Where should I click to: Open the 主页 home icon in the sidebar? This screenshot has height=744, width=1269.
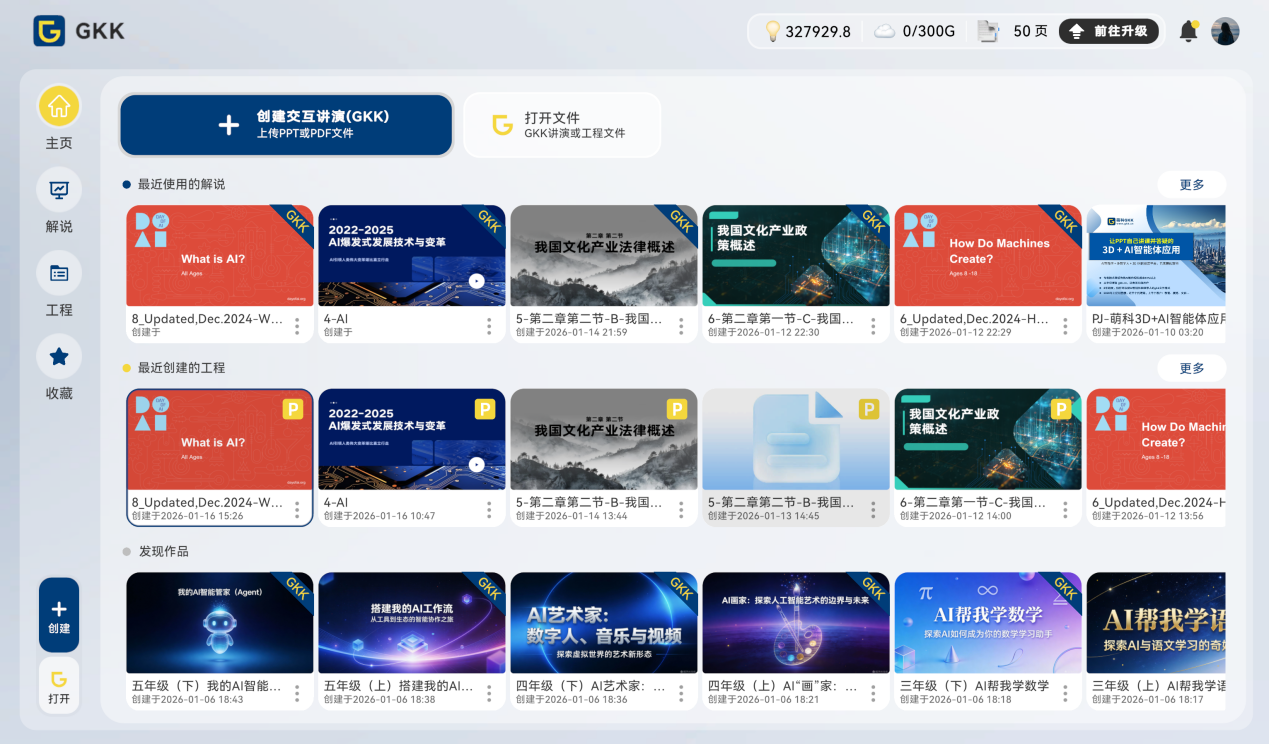point(58,106)
